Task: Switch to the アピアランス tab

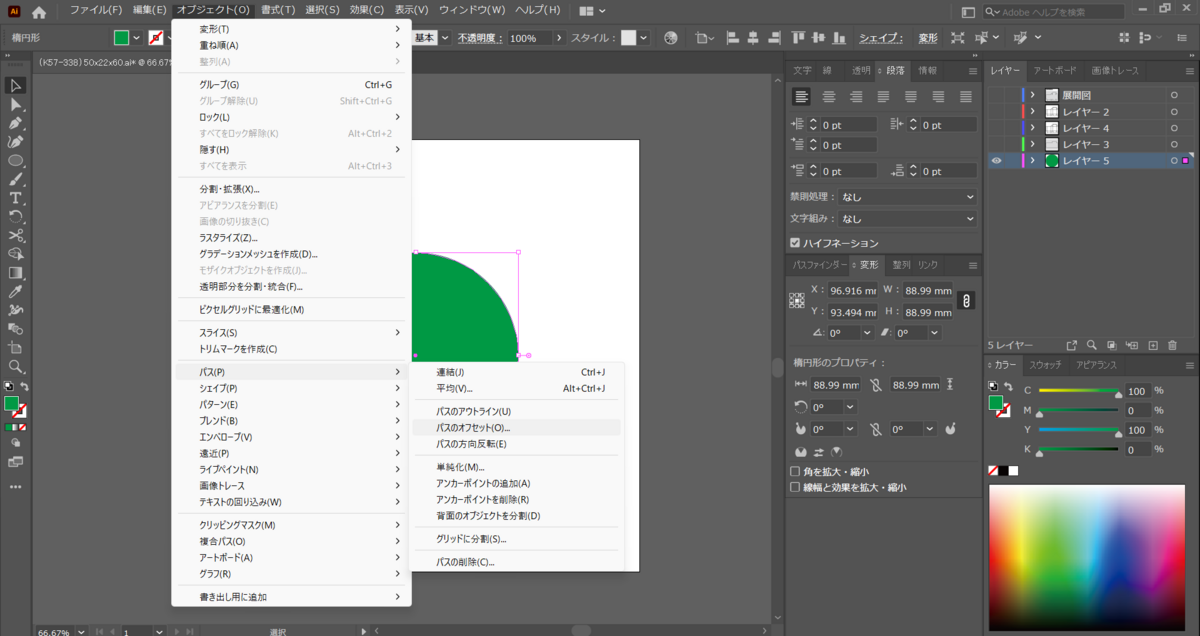Action: pyautogui.click(x=1097, y=365)
